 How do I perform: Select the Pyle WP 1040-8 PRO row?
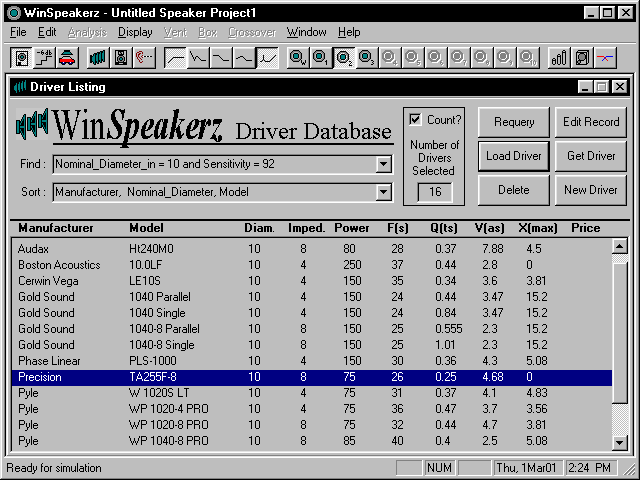pyautogui.click(x=312, y=441)
